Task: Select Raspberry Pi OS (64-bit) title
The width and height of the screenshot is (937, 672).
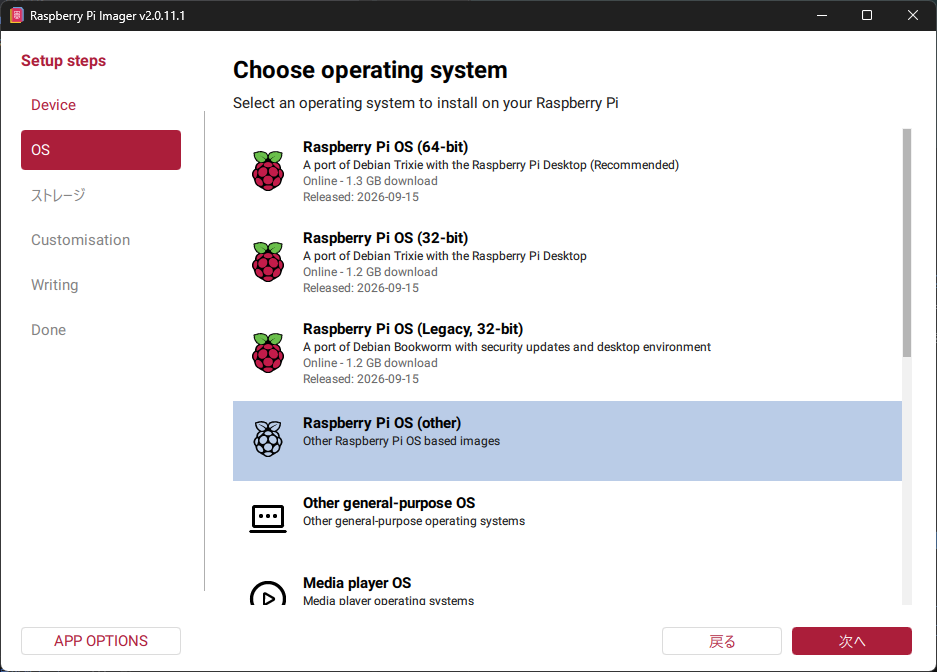Action: [x=385, y=147]
